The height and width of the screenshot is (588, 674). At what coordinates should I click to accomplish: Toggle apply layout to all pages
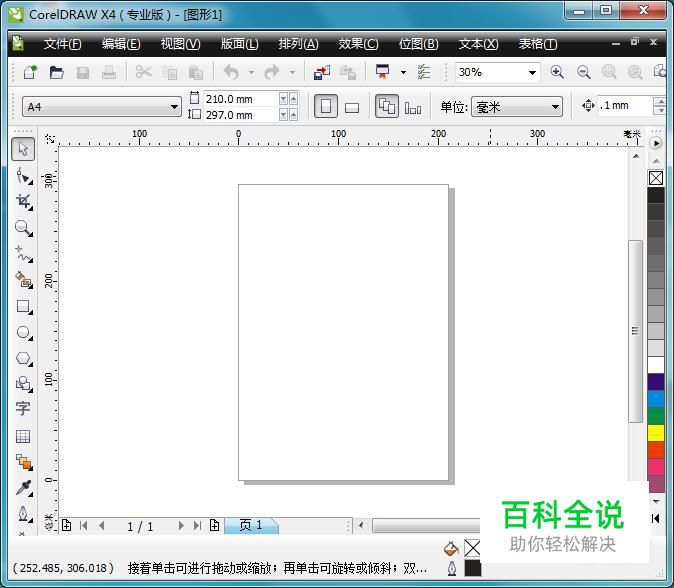387,106
